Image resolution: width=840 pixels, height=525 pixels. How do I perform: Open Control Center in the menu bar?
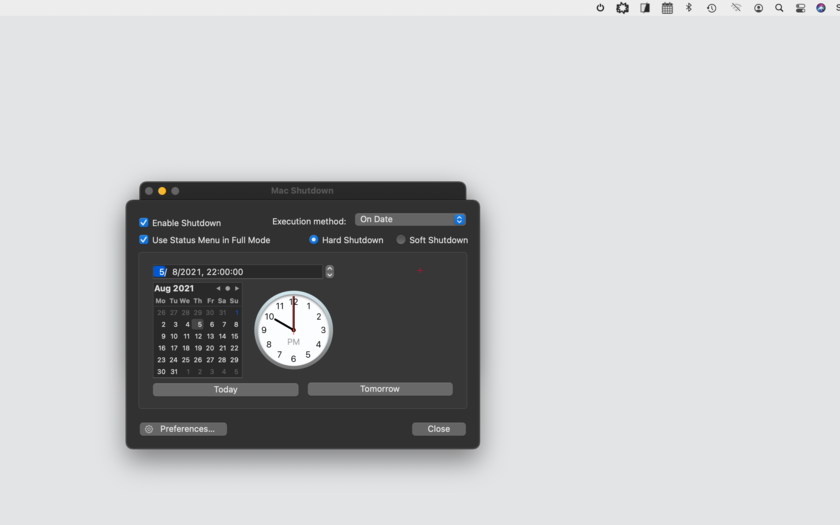pyautogui.click(x=800, y=8)
